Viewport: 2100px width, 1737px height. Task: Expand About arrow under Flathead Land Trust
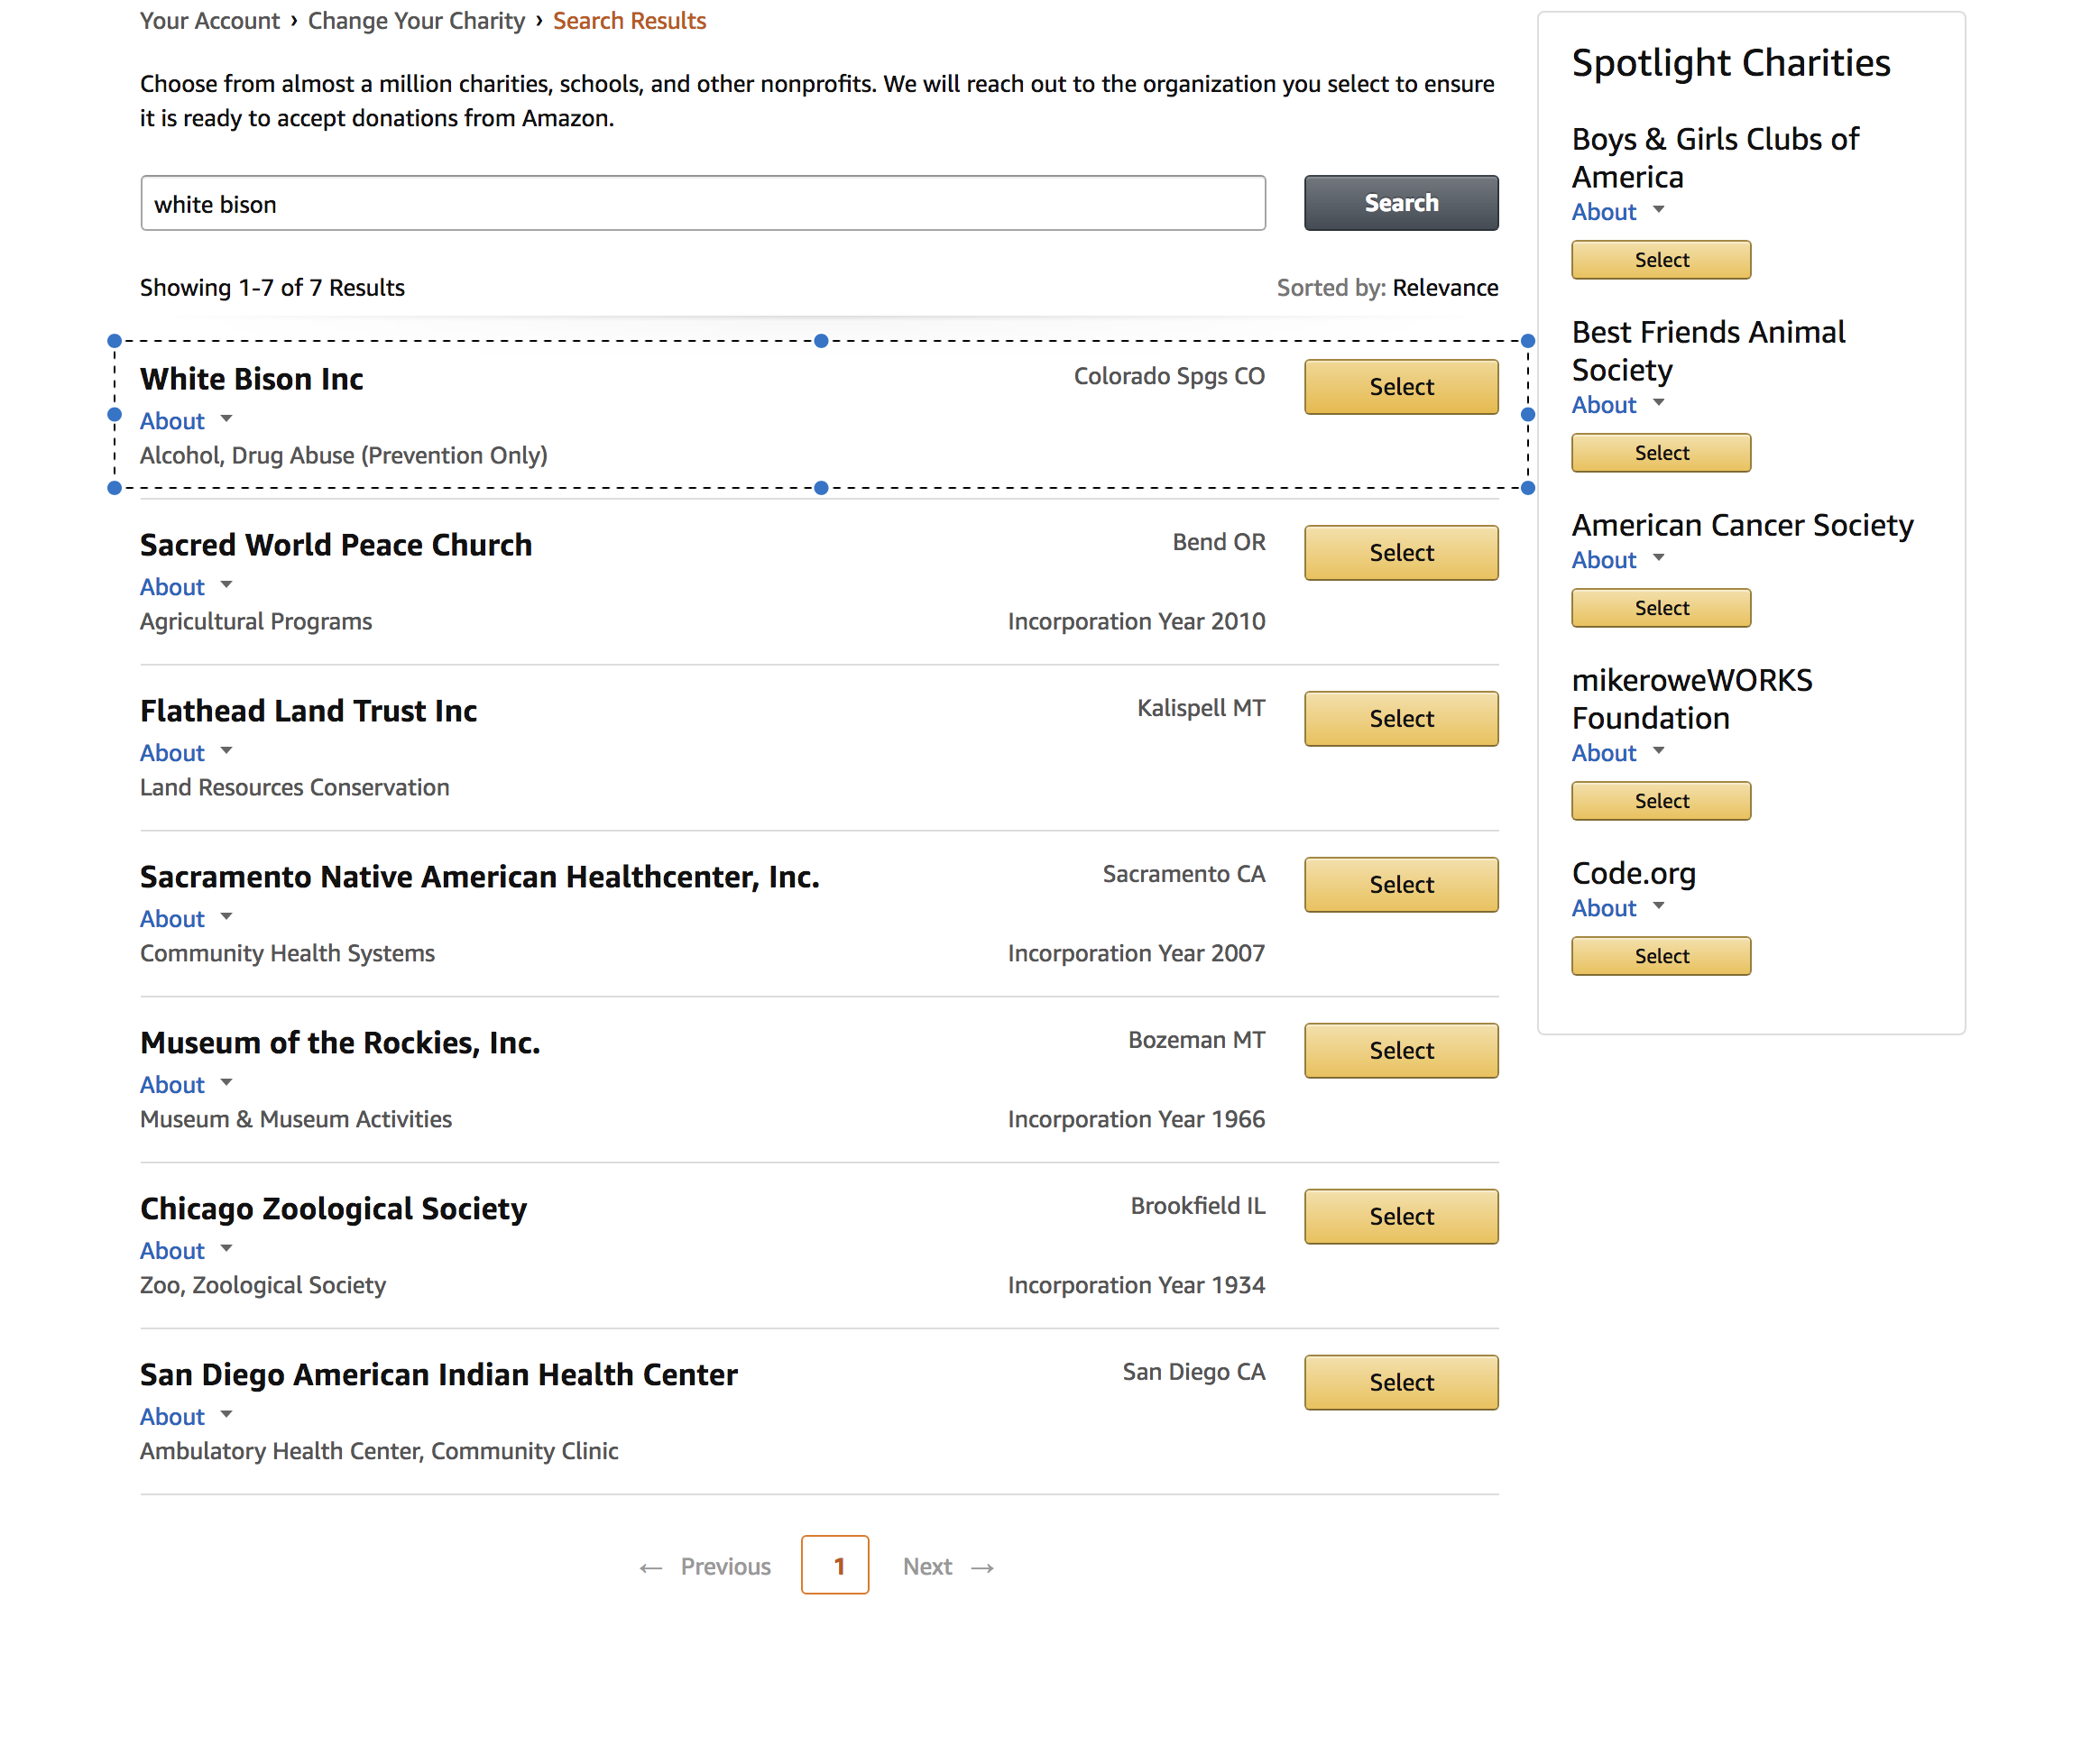pos(226,752)
